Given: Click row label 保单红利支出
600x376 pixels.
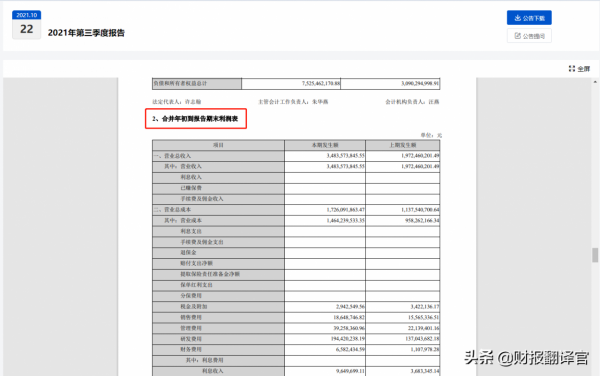Looking at the screenshot, I should click(x=196, y=285).
